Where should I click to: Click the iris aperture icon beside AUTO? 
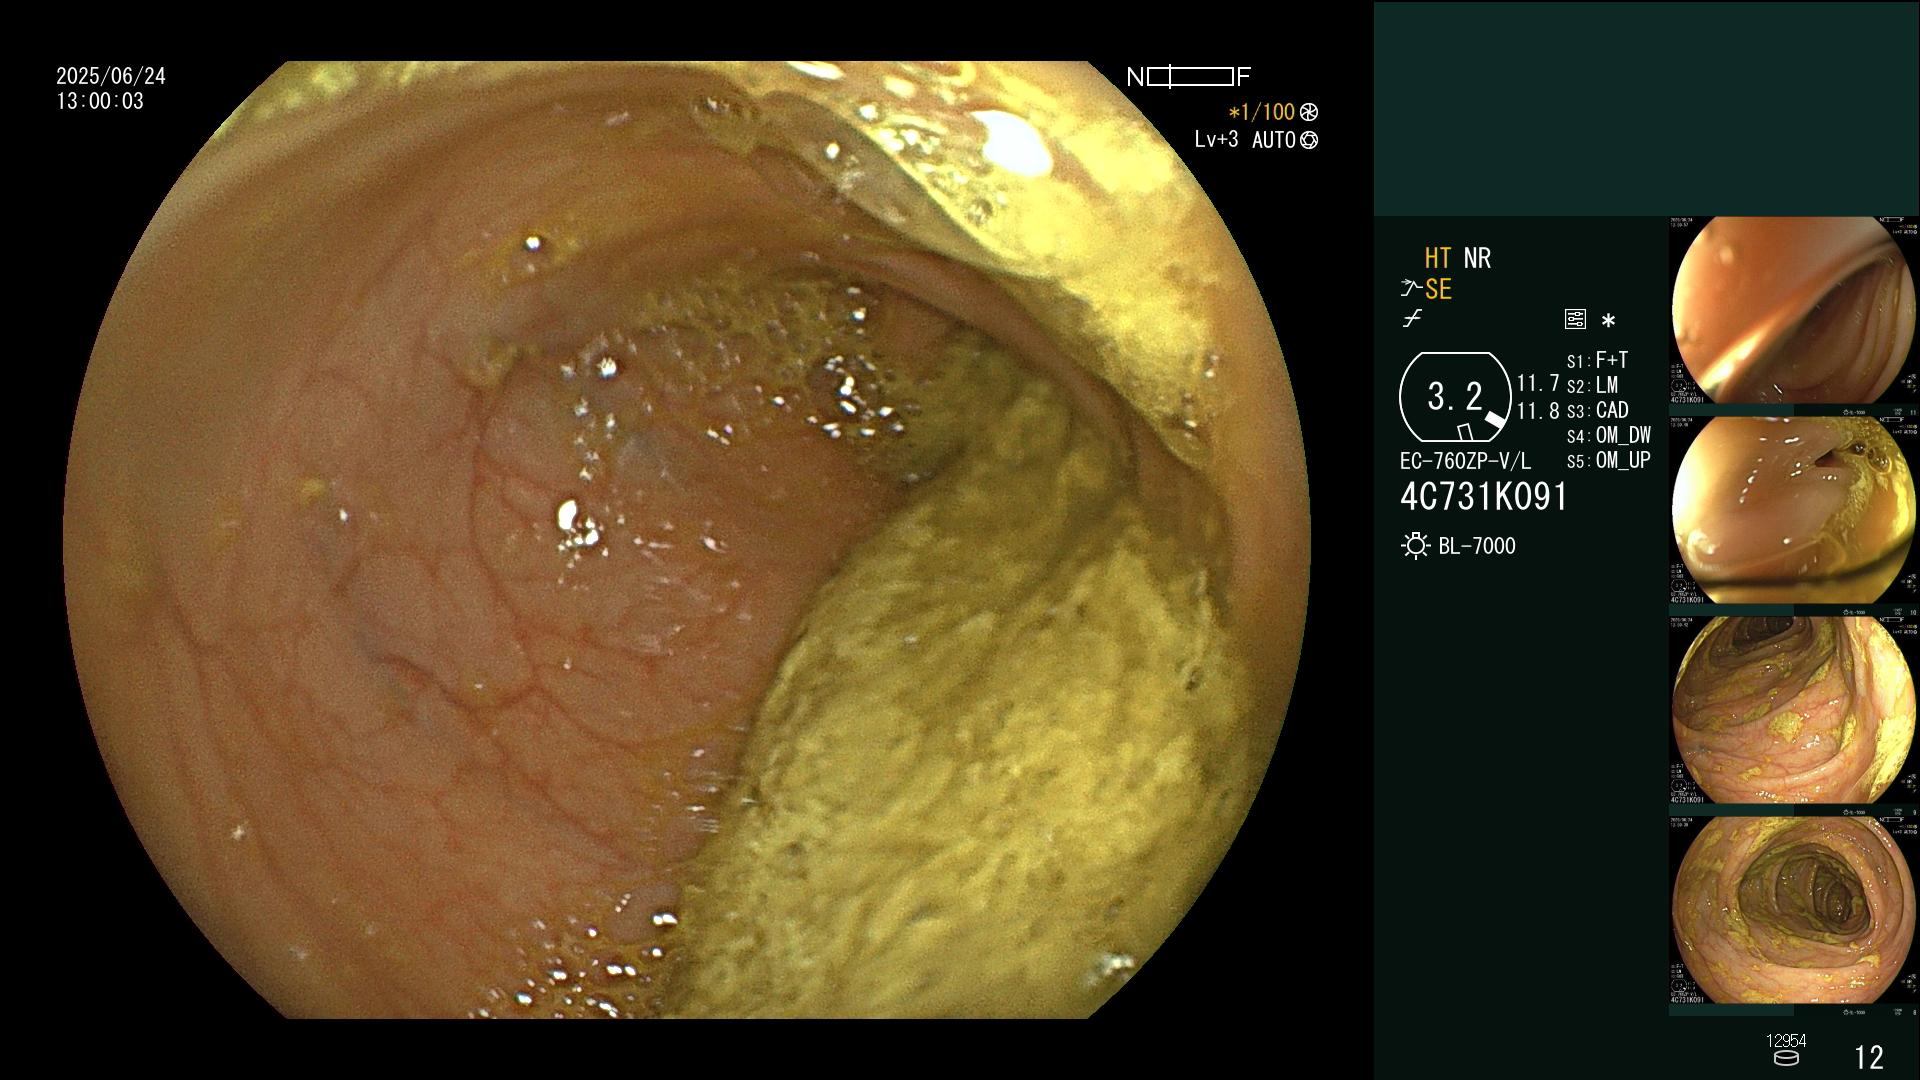(x=1309, y=141)
